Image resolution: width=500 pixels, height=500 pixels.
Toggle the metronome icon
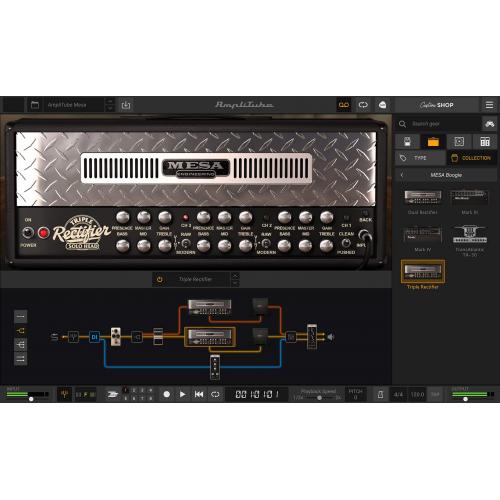(380, 395)
